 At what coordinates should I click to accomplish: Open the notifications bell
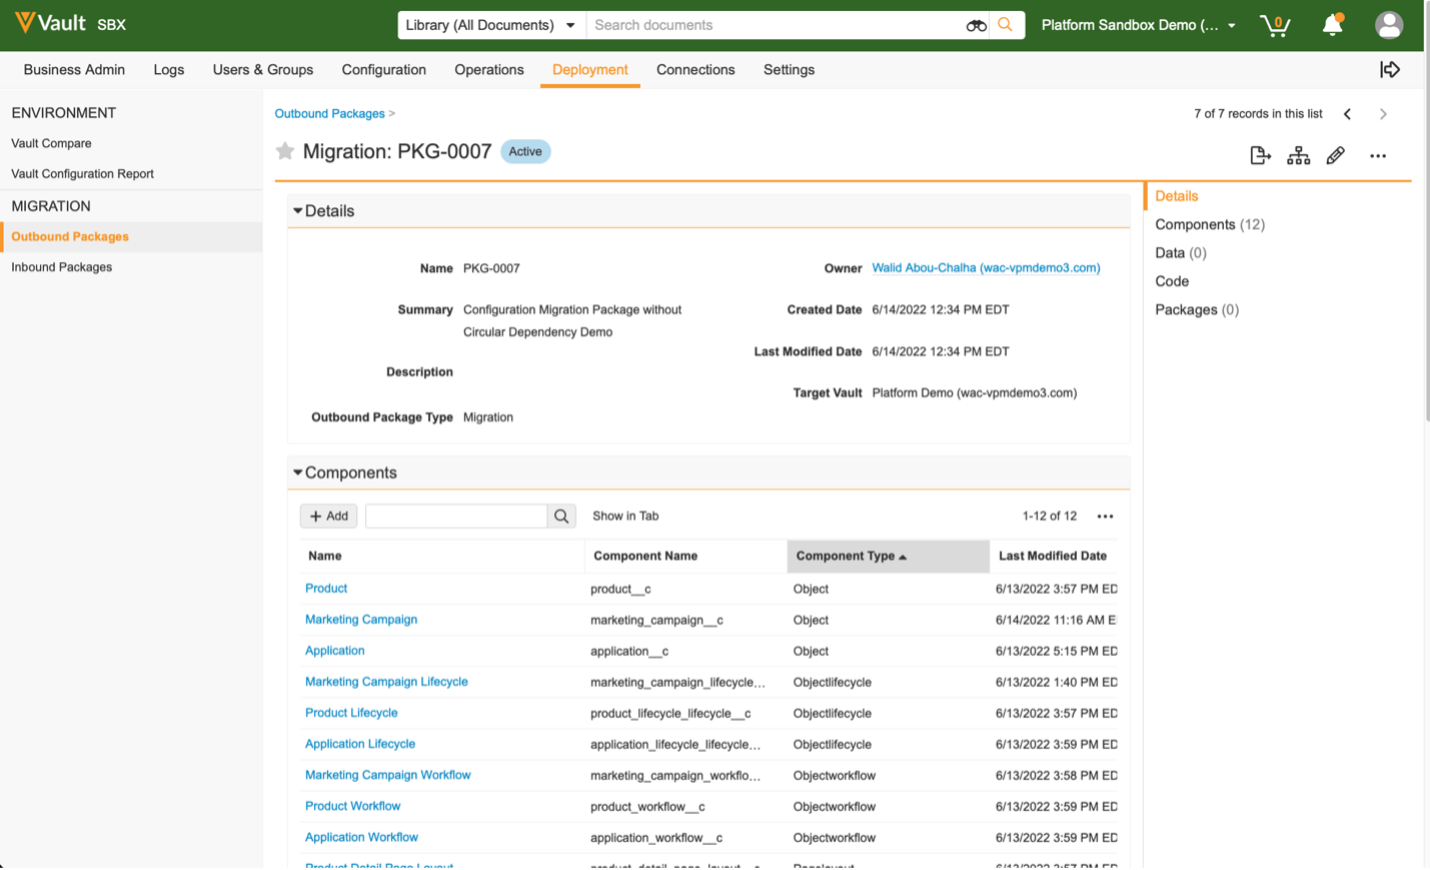(1332, 25)
